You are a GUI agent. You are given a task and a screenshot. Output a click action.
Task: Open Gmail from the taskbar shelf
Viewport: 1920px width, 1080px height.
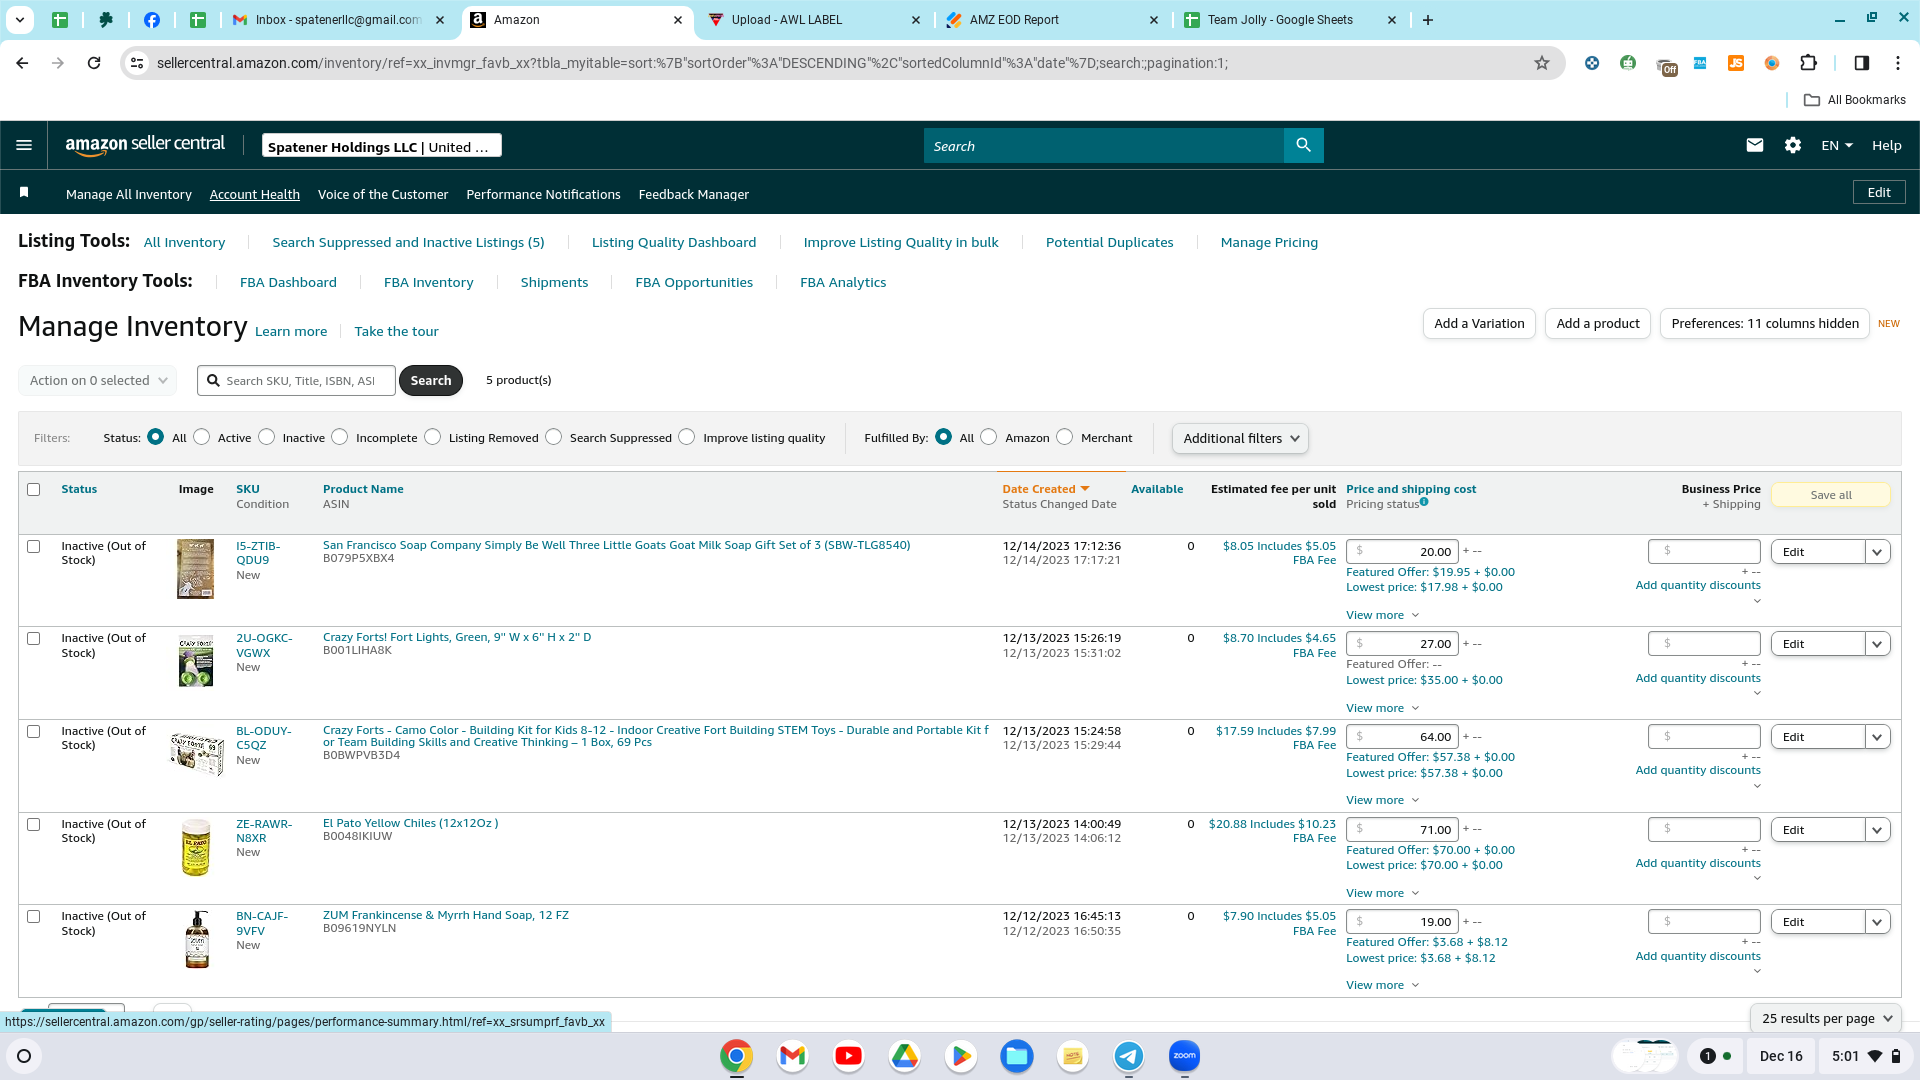point(792,1056)
